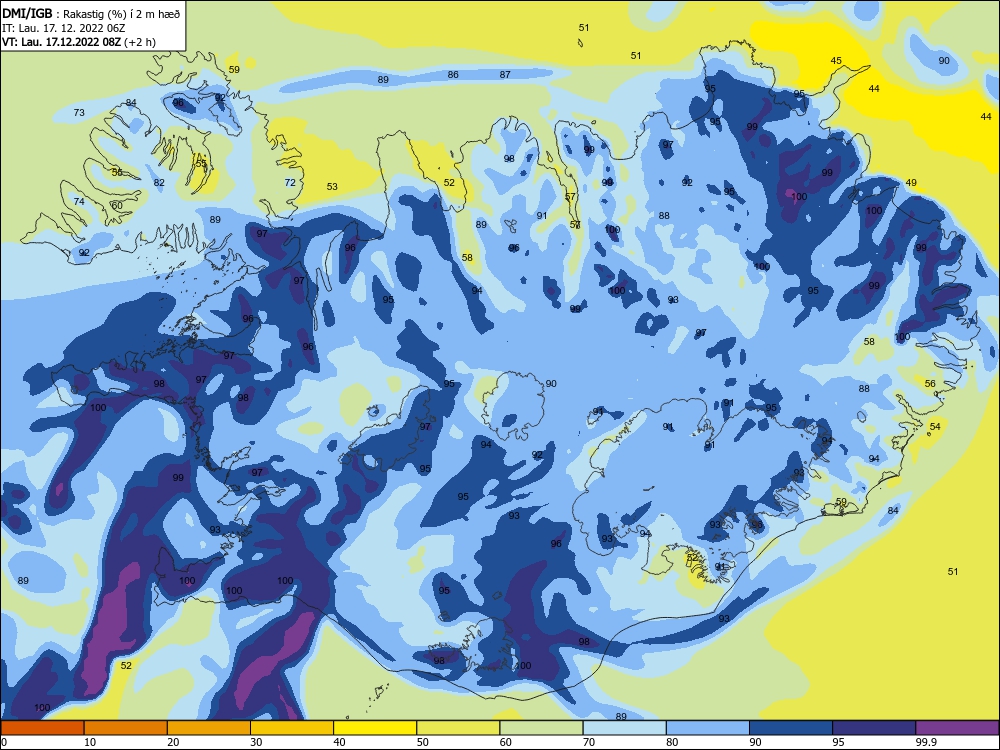Click the legend tick label '10'
Image resolution: width=1000 pixels, height=750 pixels.
click(x=90, y=742)
